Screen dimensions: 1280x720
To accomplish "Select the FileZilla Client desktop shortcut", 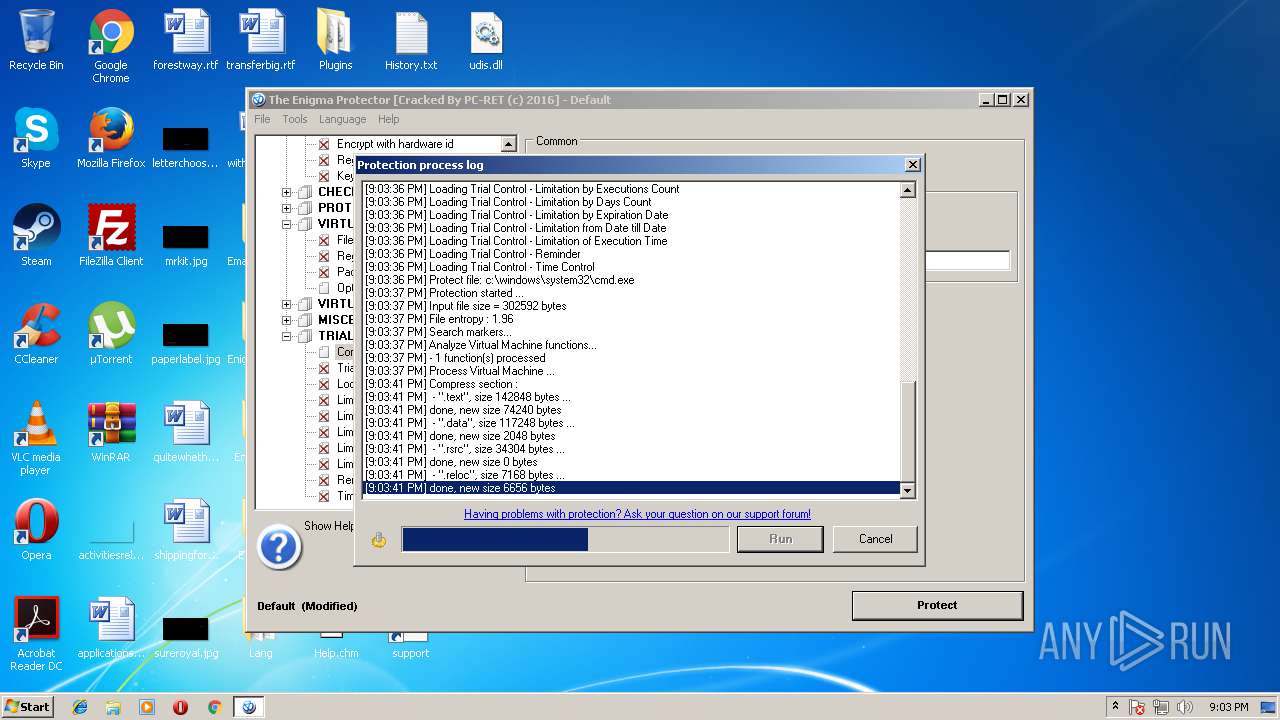I will tap(111, 236).
